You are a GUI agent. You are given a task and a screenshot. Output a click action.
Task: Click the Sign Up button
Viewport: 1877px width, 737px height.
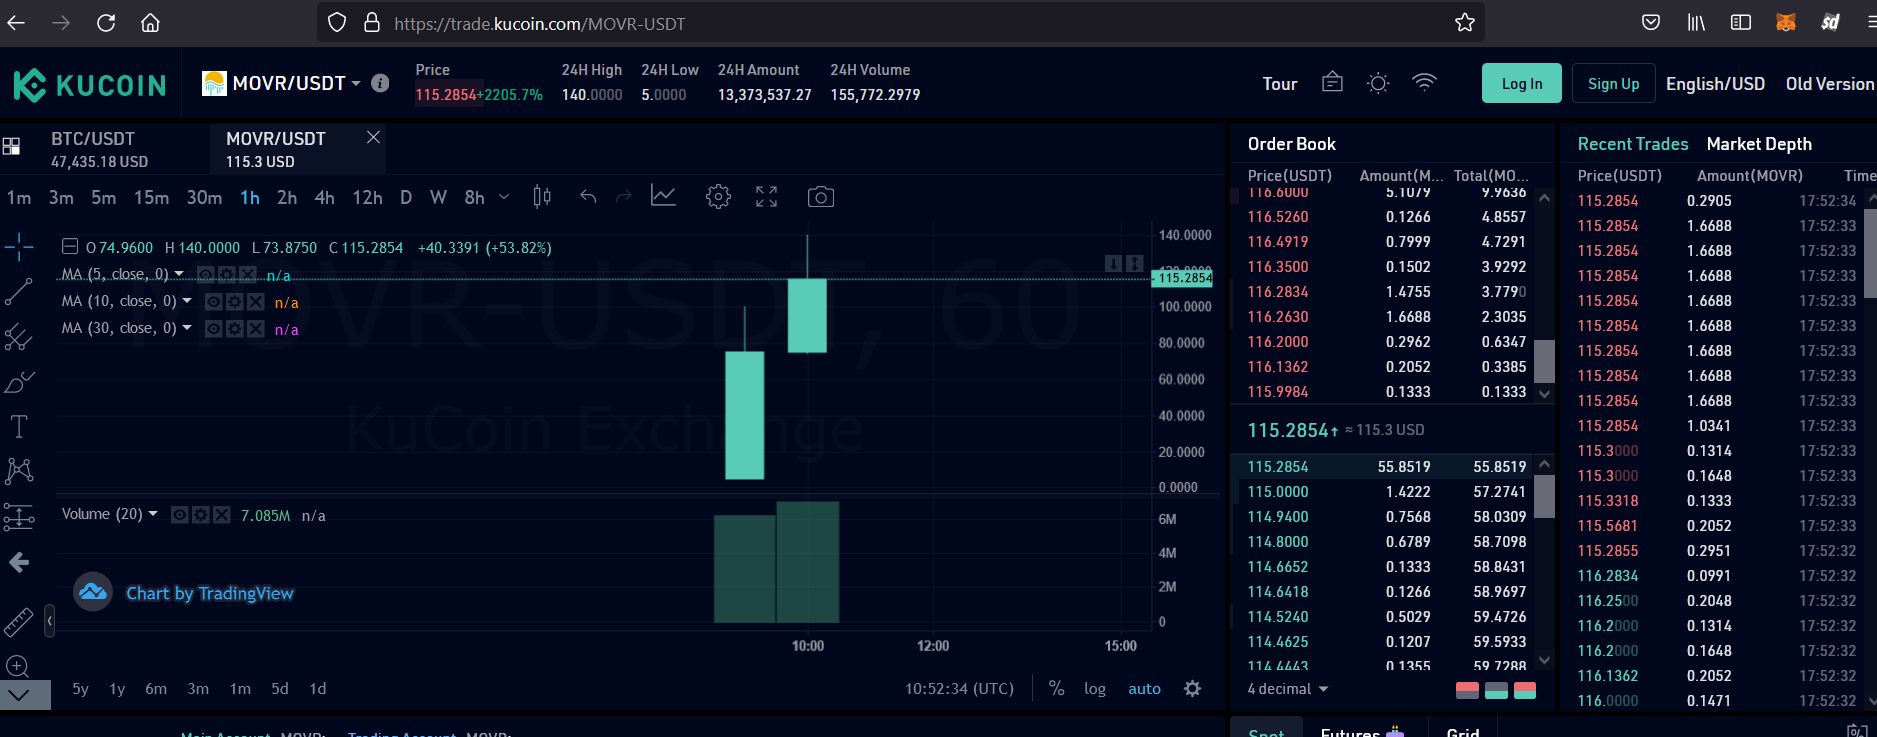pyautogui.click(x=1613, y=84)
